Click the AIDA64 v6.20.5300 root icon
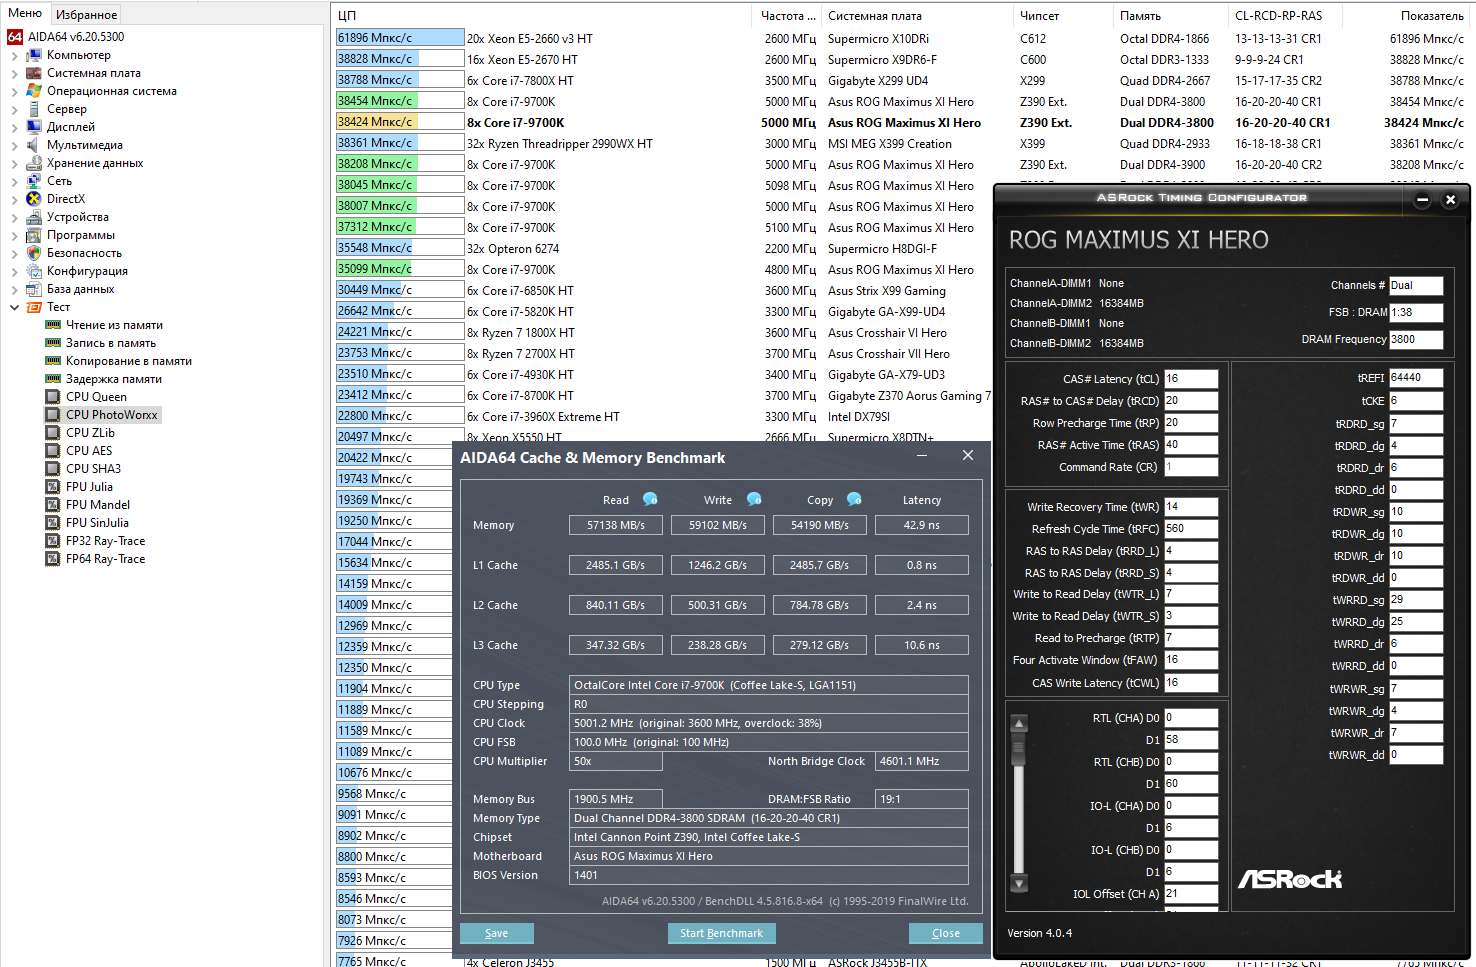Image resolution: width=1476 pixels, height=967 pixels. pyautogui.click(x=15, y=37)
